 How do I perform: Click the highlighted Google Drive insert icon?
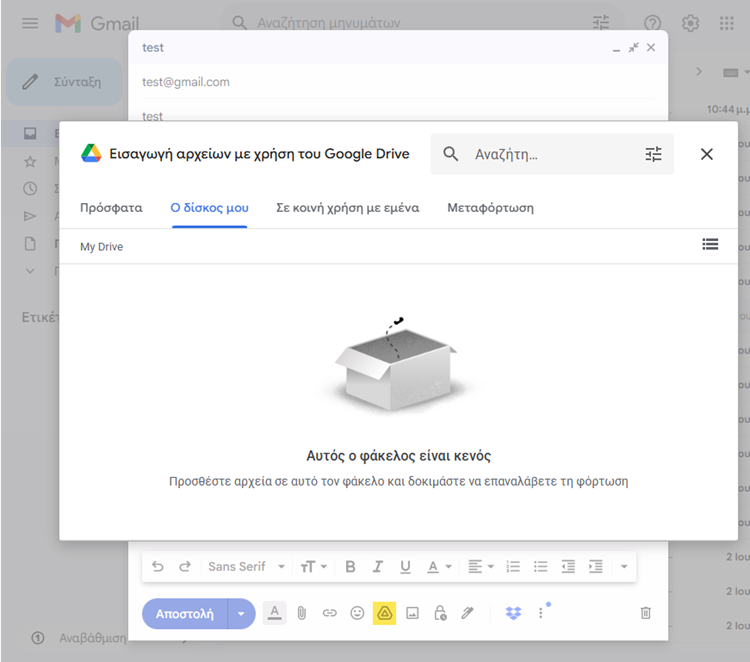(385, 613)
